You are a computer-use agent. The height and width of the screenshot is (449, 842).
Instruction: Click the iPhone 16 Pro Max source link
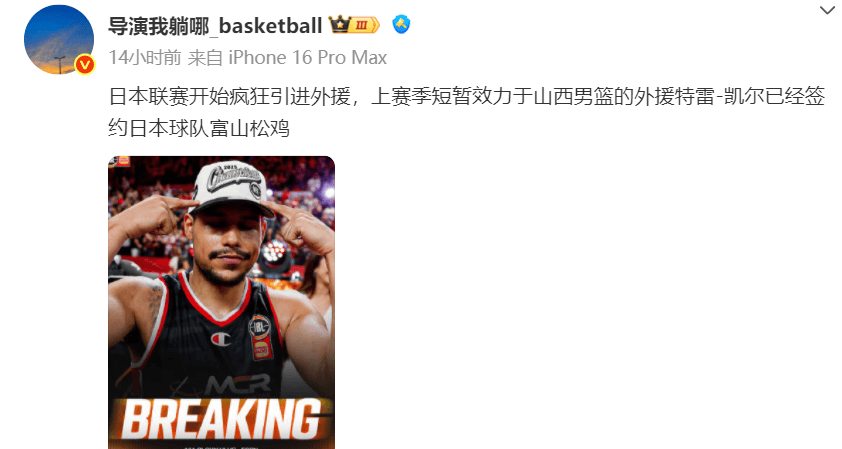pyautogui.click(x=308, y=57)
